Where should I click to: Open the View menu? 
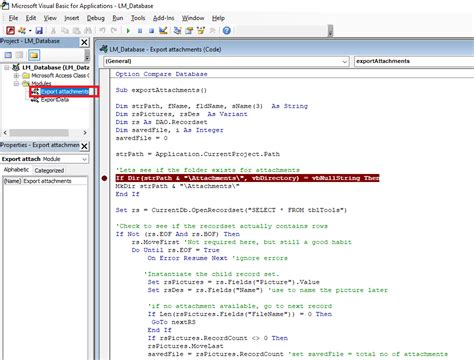pos(50,18)
